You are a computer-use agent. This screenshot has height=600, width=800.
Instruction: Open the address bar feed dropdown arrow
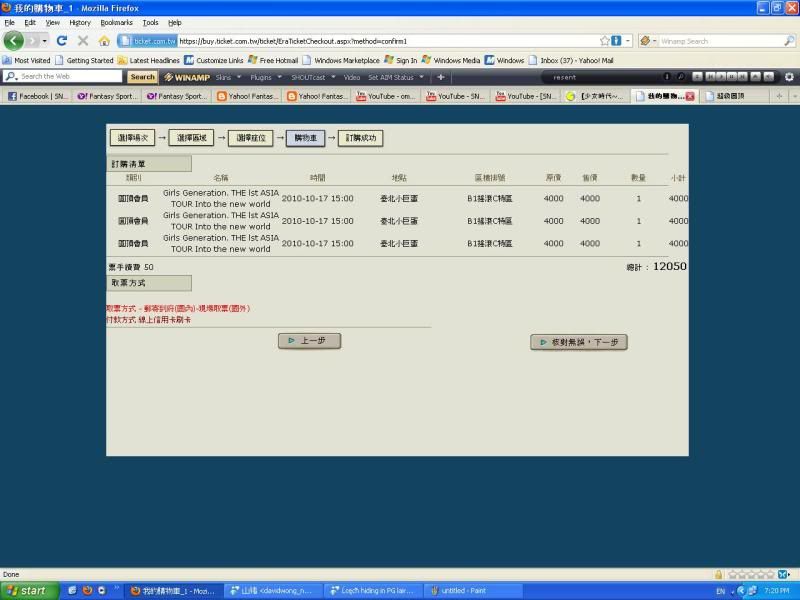click(x=628, y=41)
